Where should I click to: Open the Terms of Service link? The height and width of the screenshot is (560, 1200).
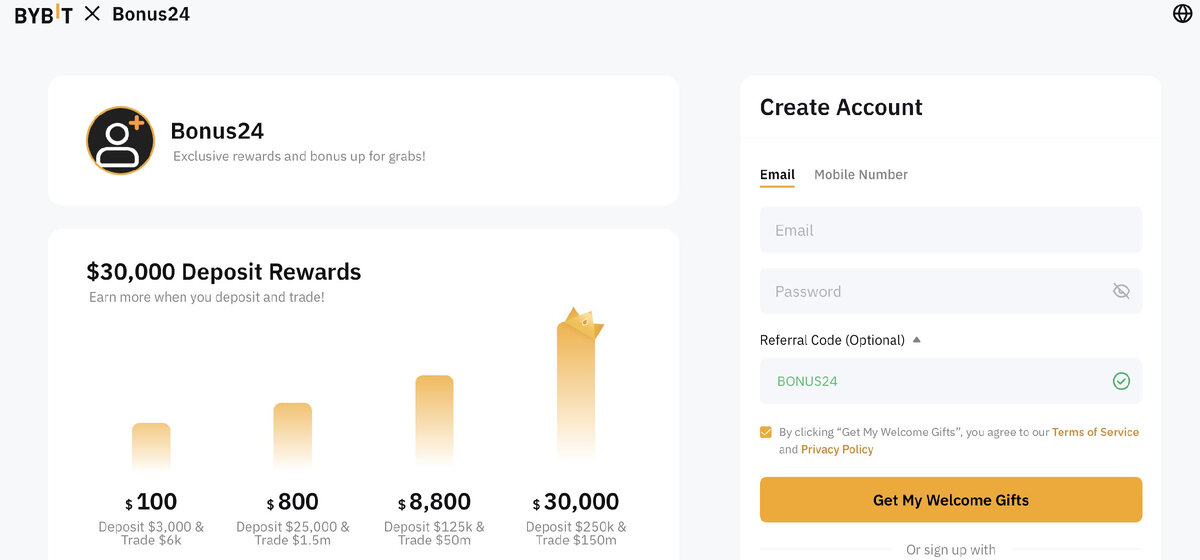(x=1095, y=432)
